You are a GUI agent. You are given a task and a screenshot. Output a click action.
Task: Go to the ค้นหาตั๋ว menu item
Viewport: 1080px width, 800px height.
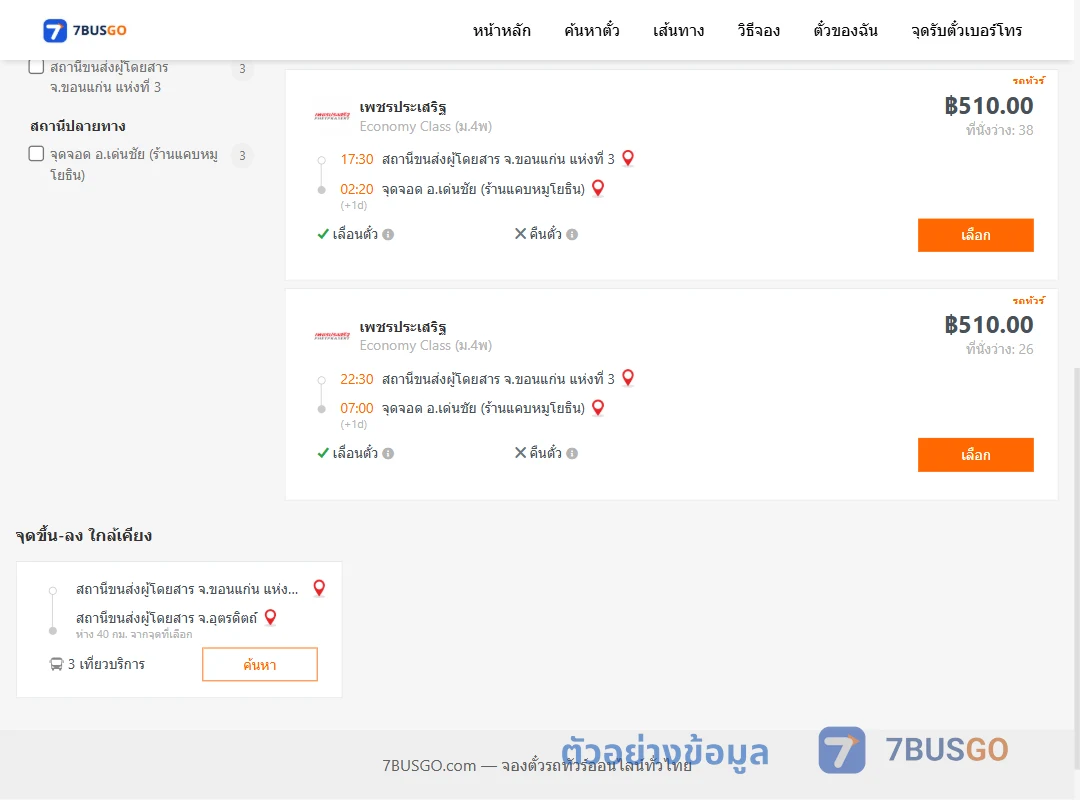pyautogui.click(x=592, y=30)
